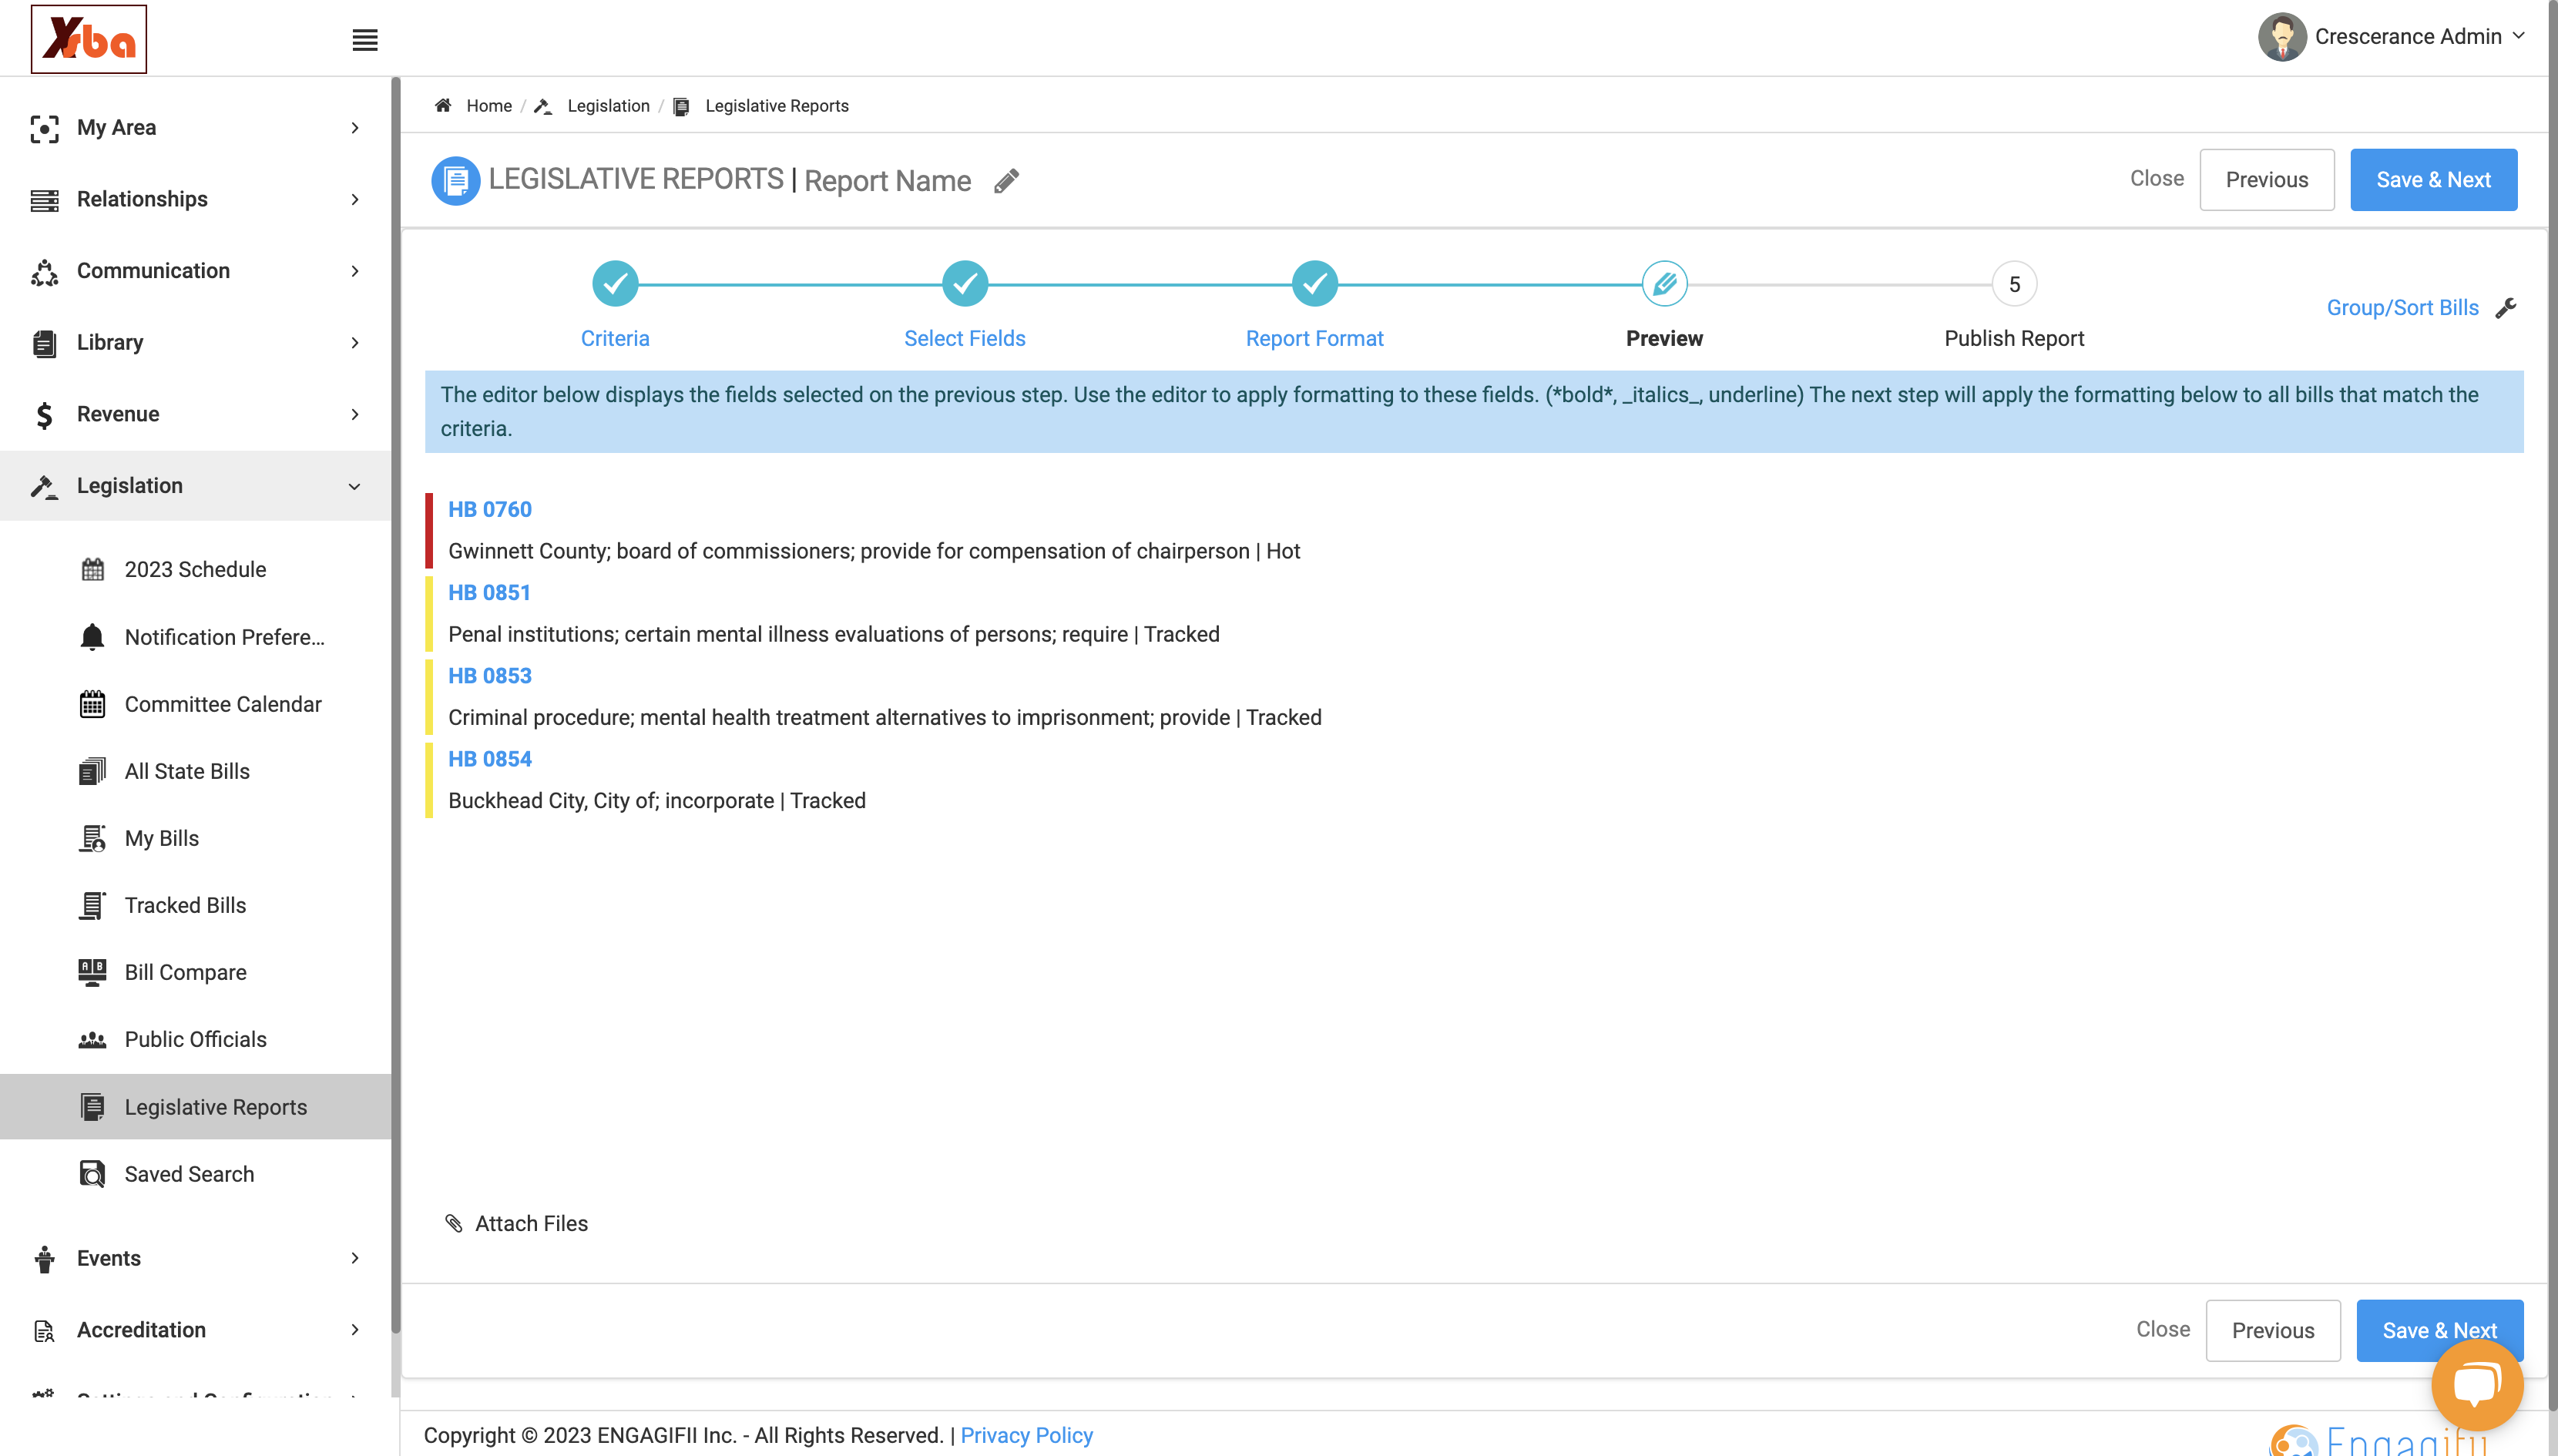
Task: Click the Attach Files paperclip icon
Action: coord(454,1223)
